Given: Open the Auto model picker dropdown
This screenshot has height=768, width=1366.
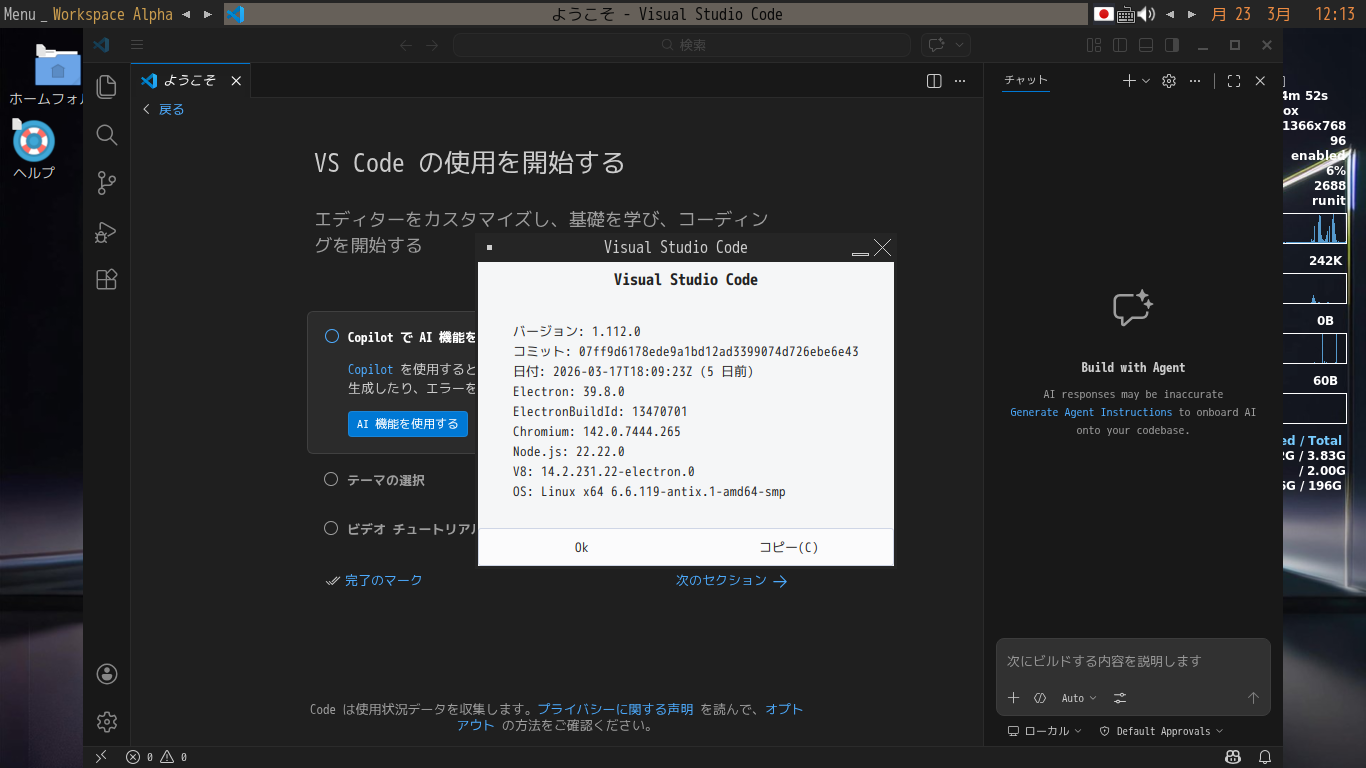Looking at the screenshot, I should [1079, 698].
